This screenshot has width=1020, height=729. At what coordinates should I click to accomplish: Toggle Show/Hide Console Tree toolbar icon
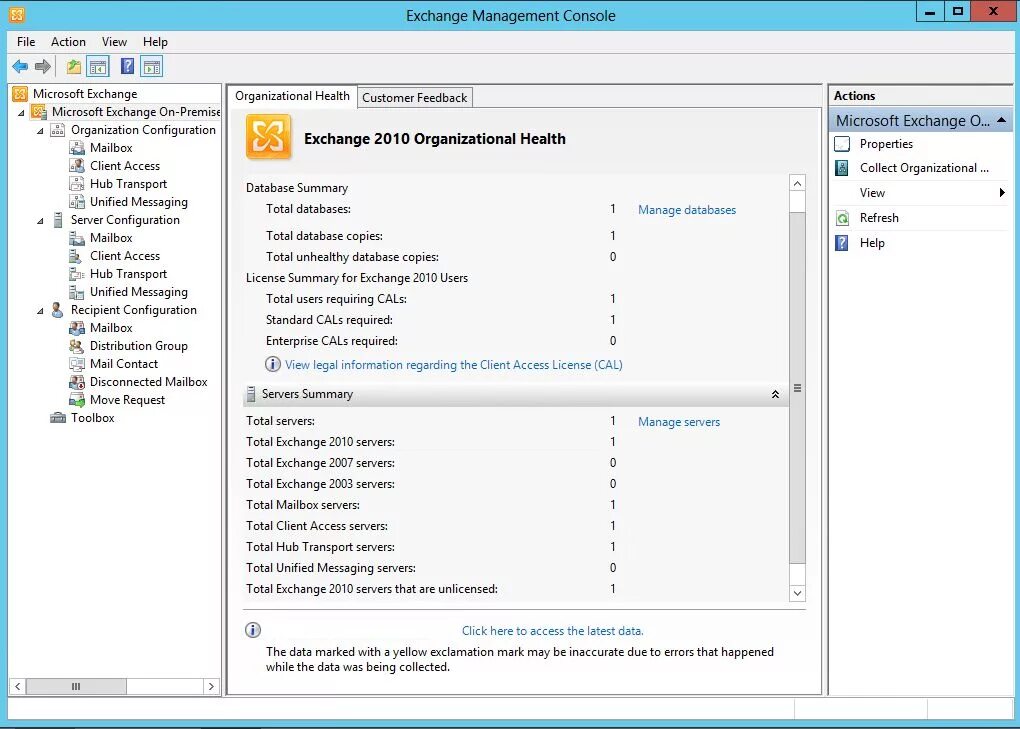click(98, 66)
